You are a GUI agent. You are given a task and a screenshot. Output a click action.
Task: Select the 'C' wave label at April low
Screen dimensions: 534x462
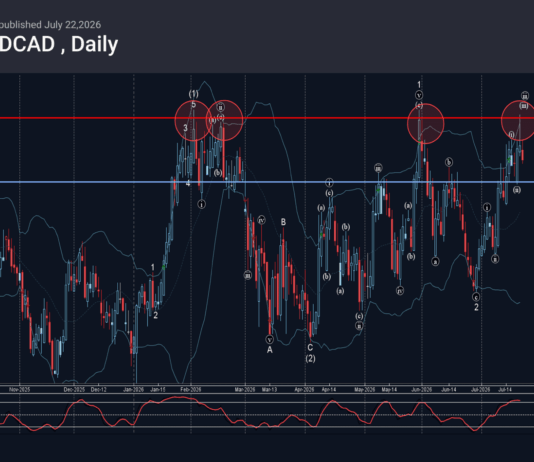click(310, 348)
